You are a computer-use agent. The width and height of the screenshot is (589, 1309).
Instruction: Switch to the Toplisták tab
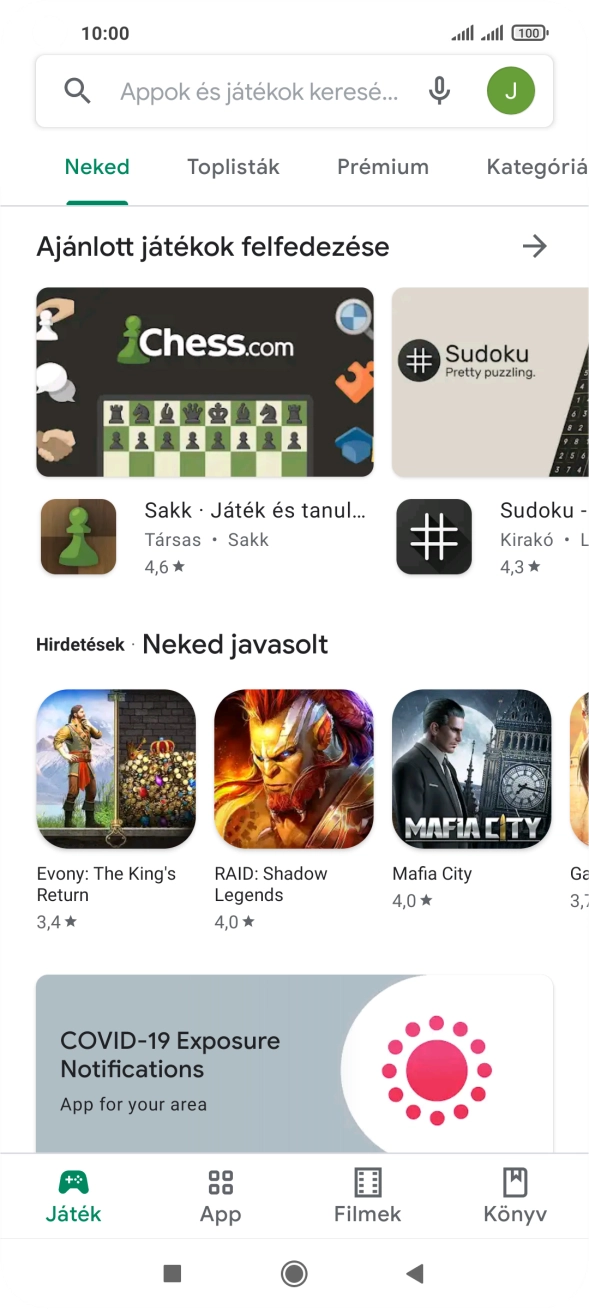[x=233, y=167]
